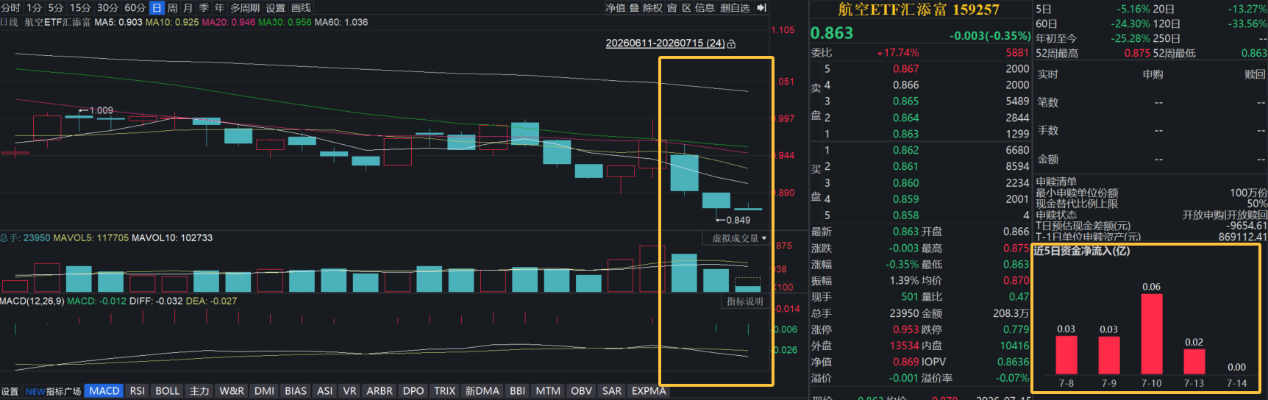1268x400 pixels.
Task: Select the MTM indicator tab
Action: (x=547, y=391)
